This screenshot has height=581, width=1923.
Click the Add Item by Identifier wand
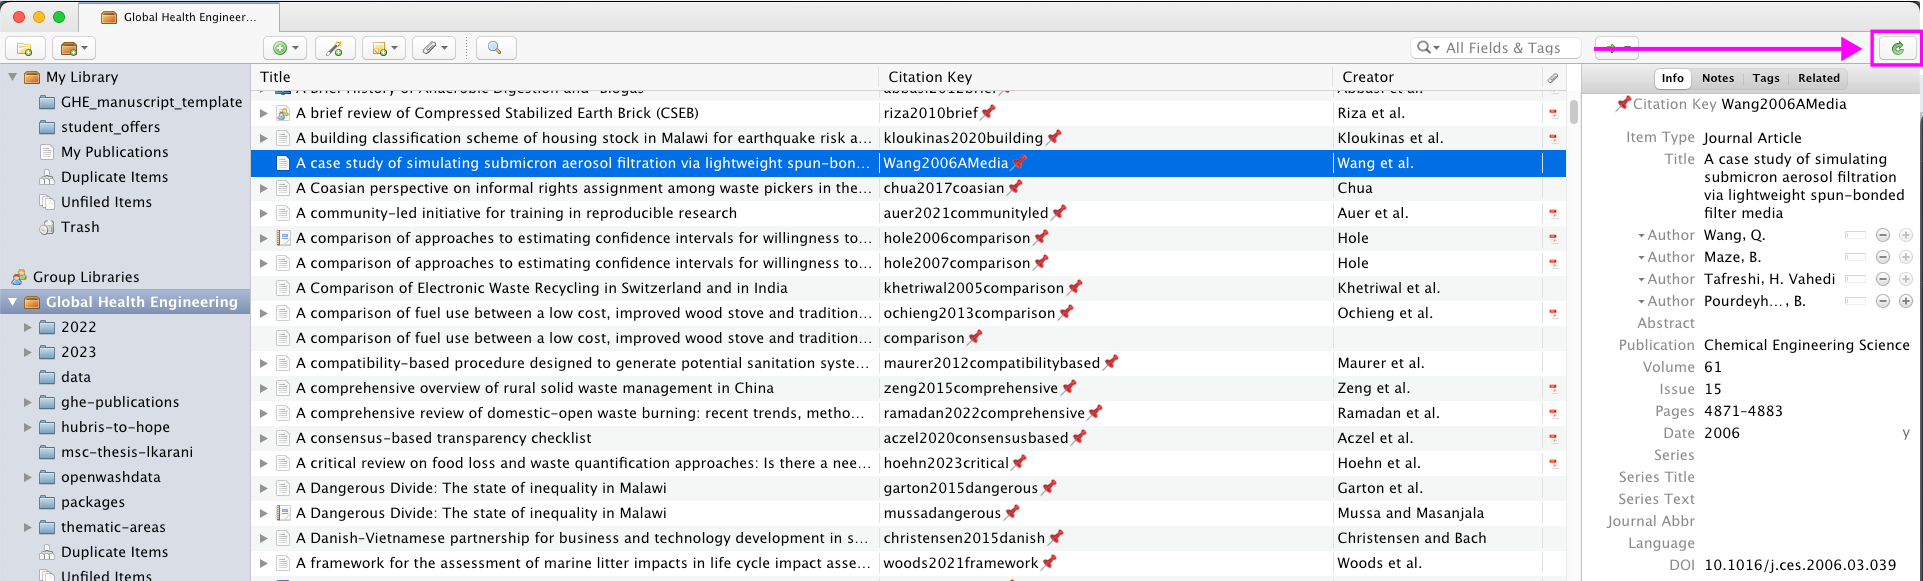[335, 48]
